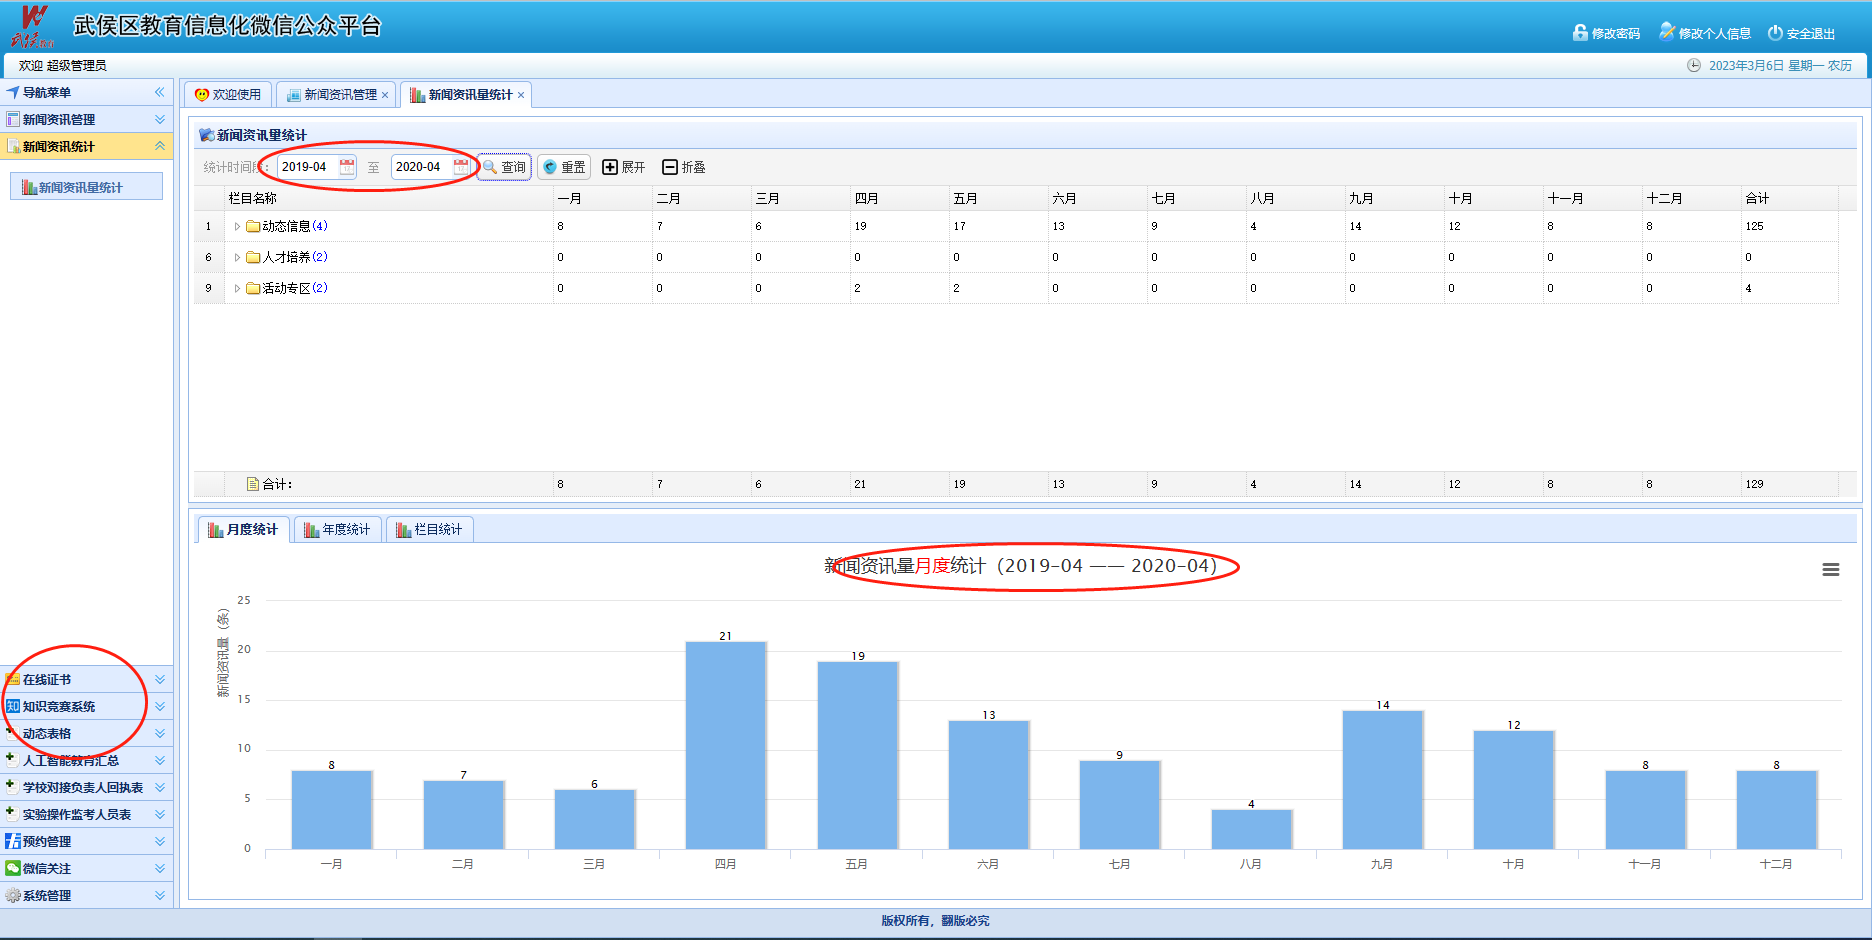Close the 新闻资讯量统计 tab

point(521,95)
